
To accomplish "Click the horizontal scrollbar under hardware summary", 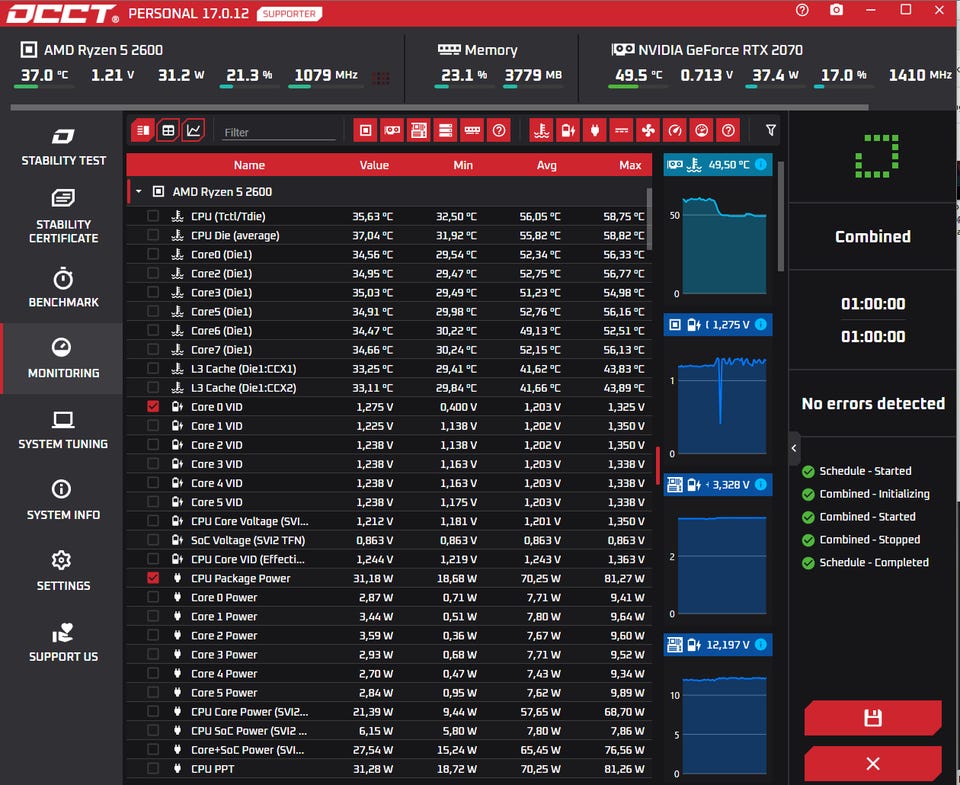I will (439, 107).
